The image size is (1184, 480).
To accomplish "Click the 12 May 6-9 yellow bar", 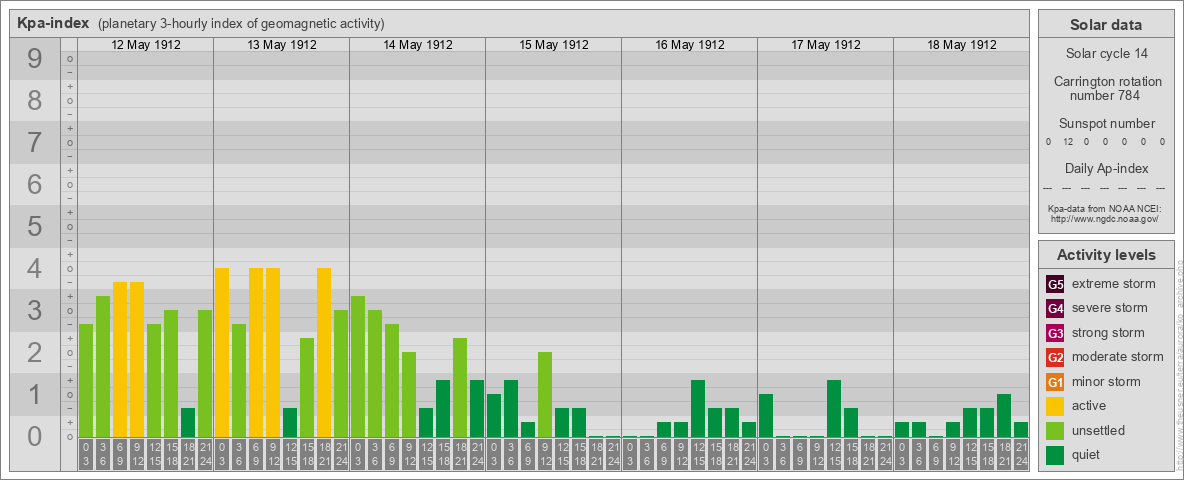I will pyautogui.click(x=120, y=359).
